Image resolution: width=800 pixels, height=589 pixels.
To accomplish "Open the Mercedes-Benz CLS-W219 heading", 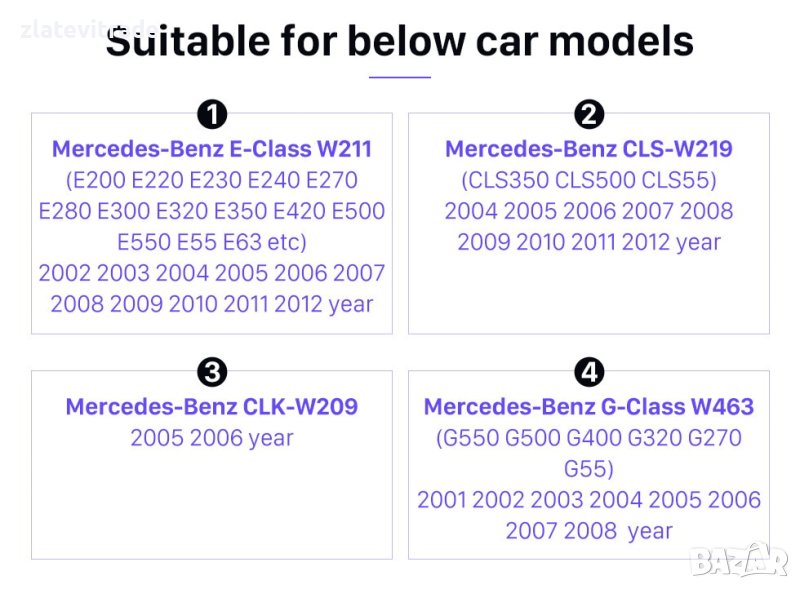I will point(589,149).
